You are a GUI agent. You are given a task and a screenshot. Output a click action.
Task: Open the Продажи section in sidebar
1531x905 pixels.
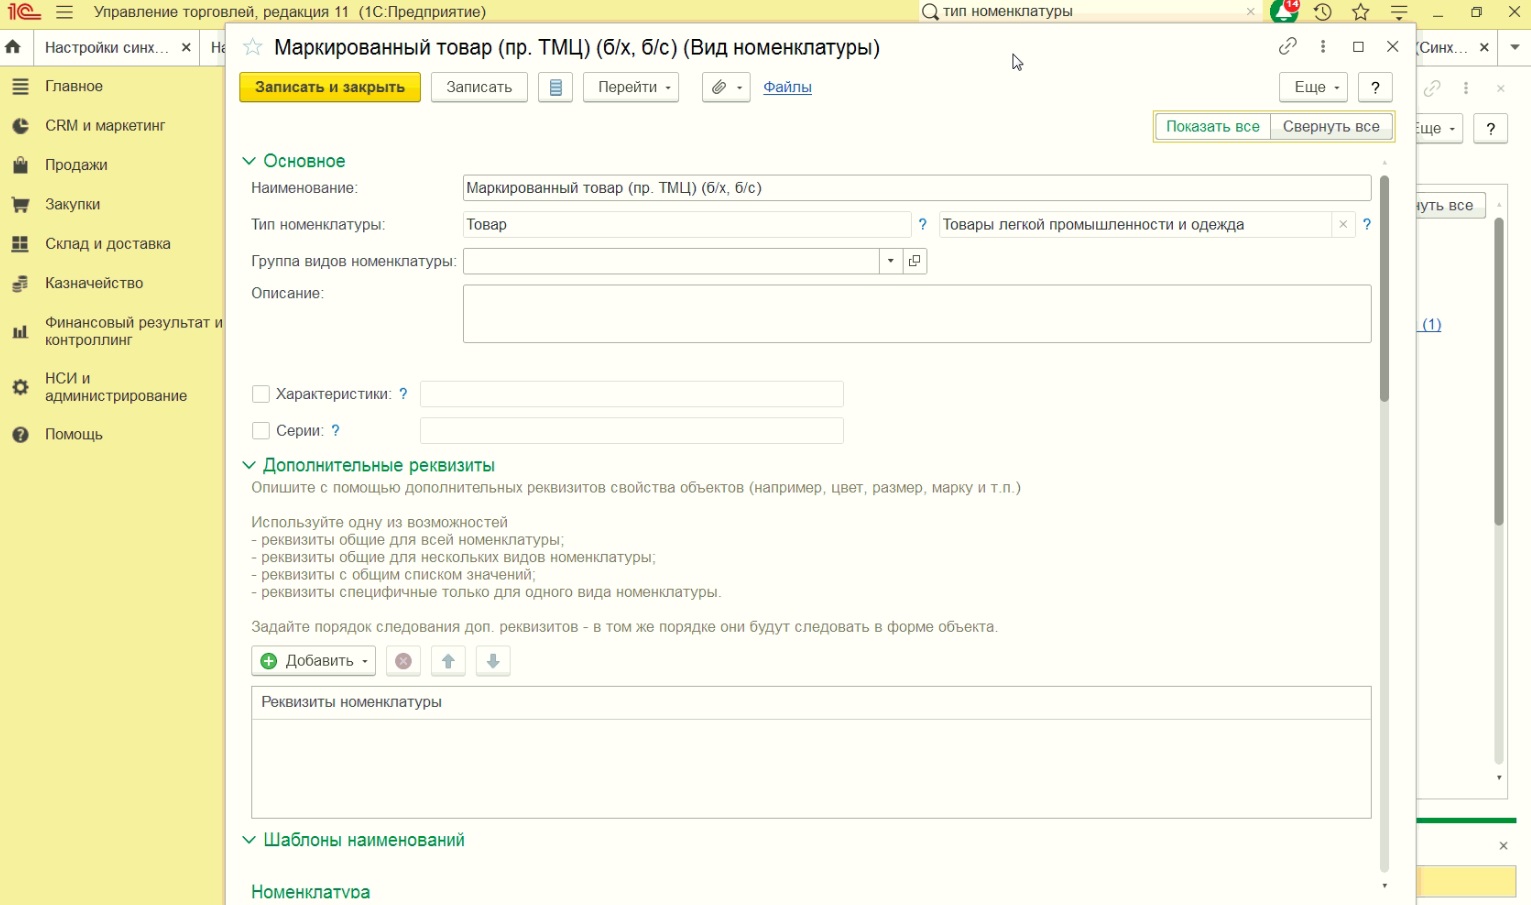click(x=76, y=165)
